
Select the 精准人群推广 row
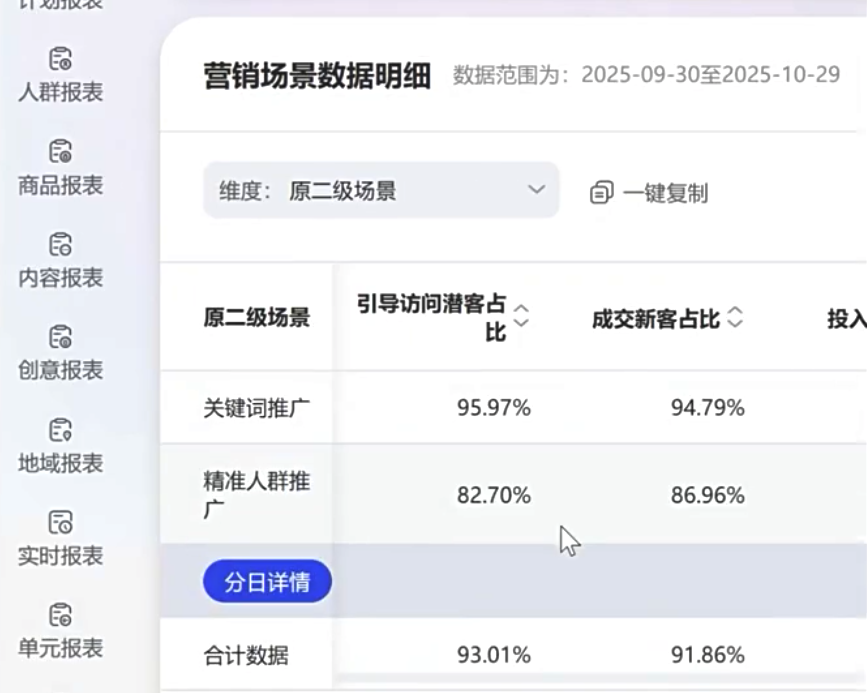click(256, 495)
